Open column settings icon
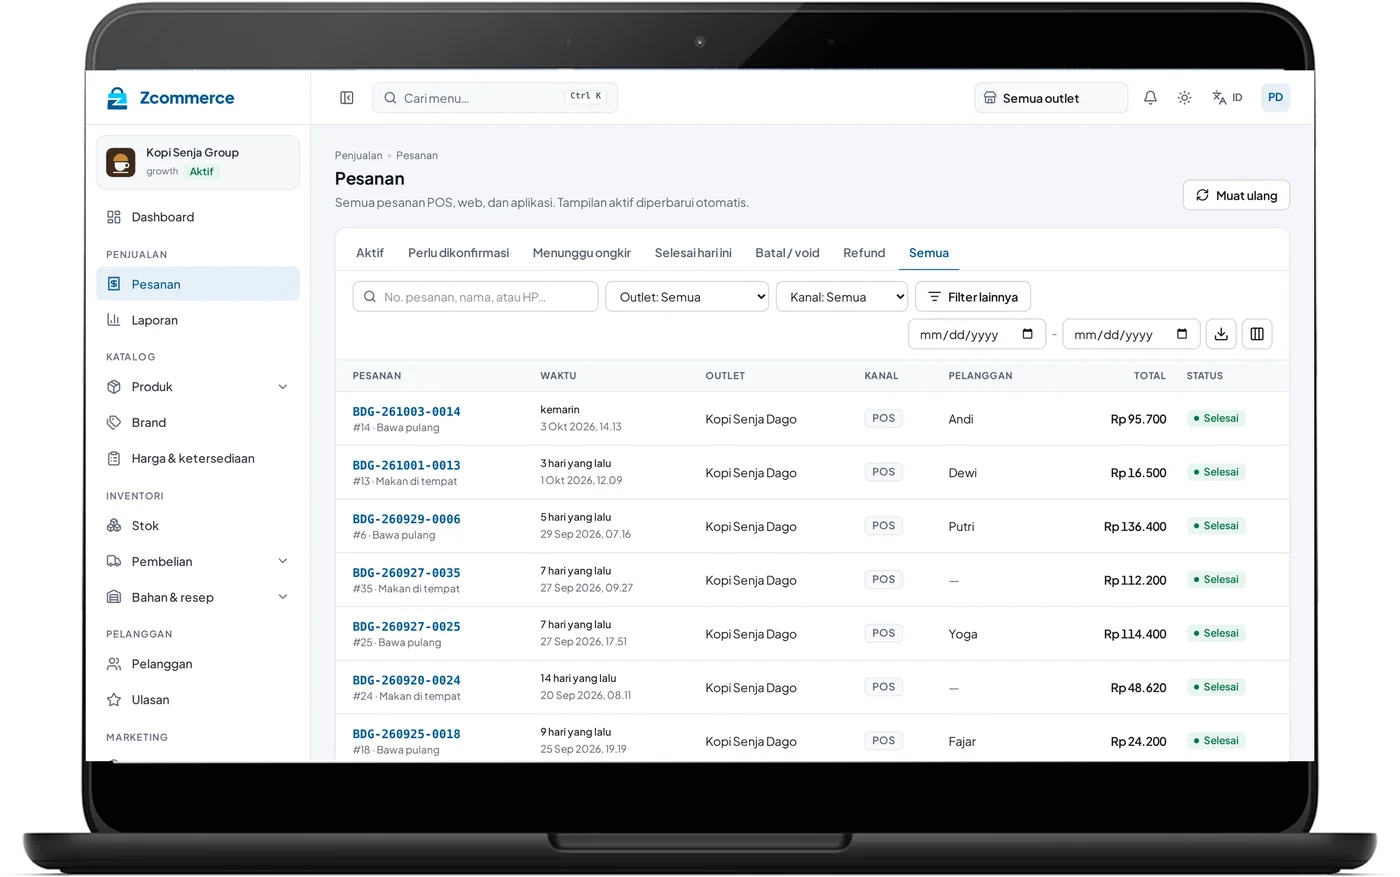Viewport: 1400px width, 877px height. pyautogui.click(x=1257, y=334)
